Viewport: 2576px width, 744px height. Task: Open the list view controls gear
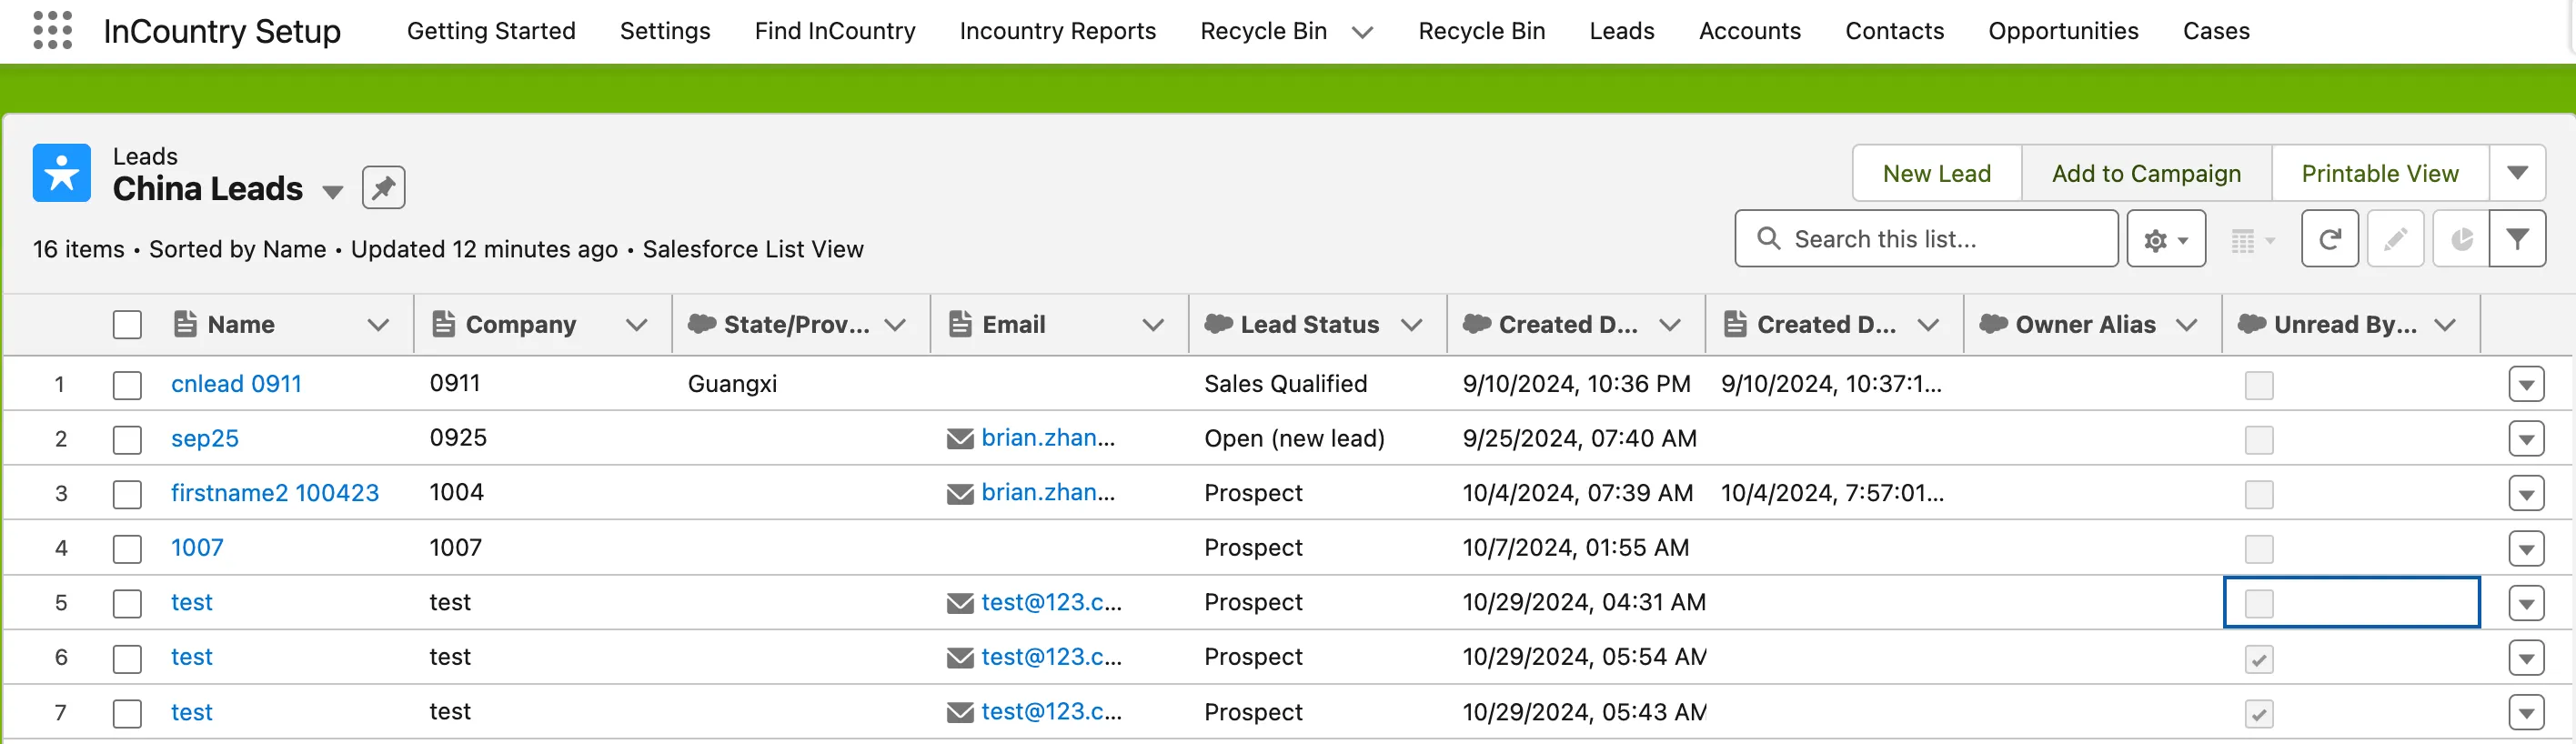pyautogui.click(x=2165, y=239)
